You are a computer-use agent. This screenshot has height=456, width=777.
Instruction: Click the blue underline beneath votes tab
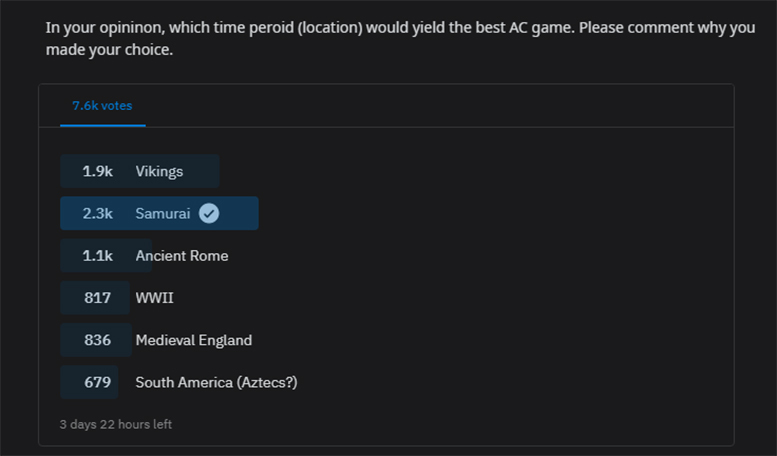[103, 125]
